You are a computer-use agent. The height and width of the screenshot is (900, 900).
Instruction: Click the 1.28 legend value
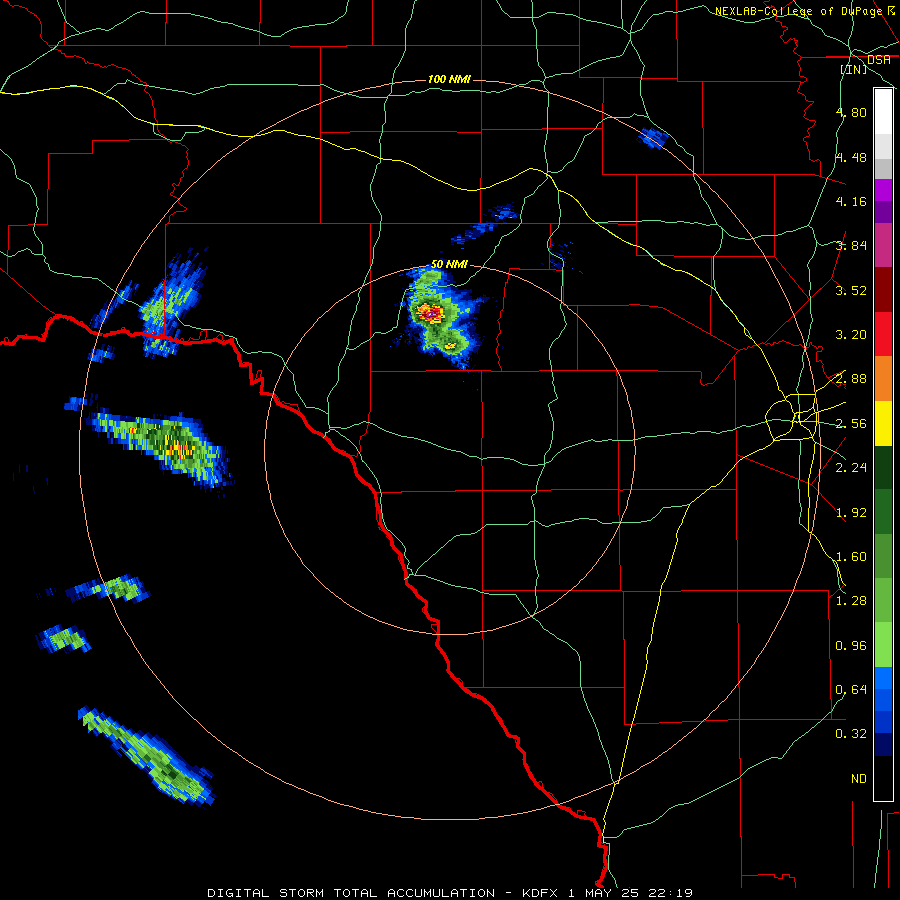click(x=851, y=601)
